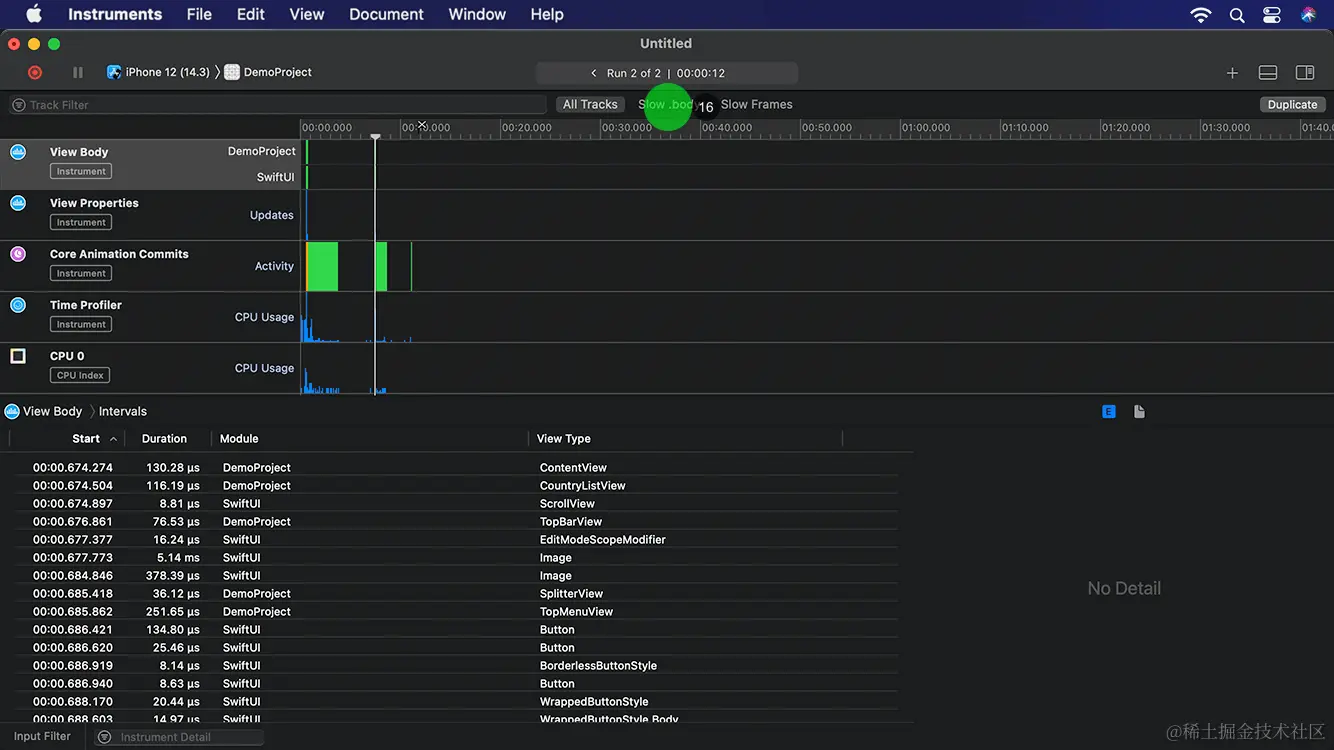The height and width of the screenshot is (750, 1334).
Task: Sort by the Duration column header
Action: tap(164, 439)
